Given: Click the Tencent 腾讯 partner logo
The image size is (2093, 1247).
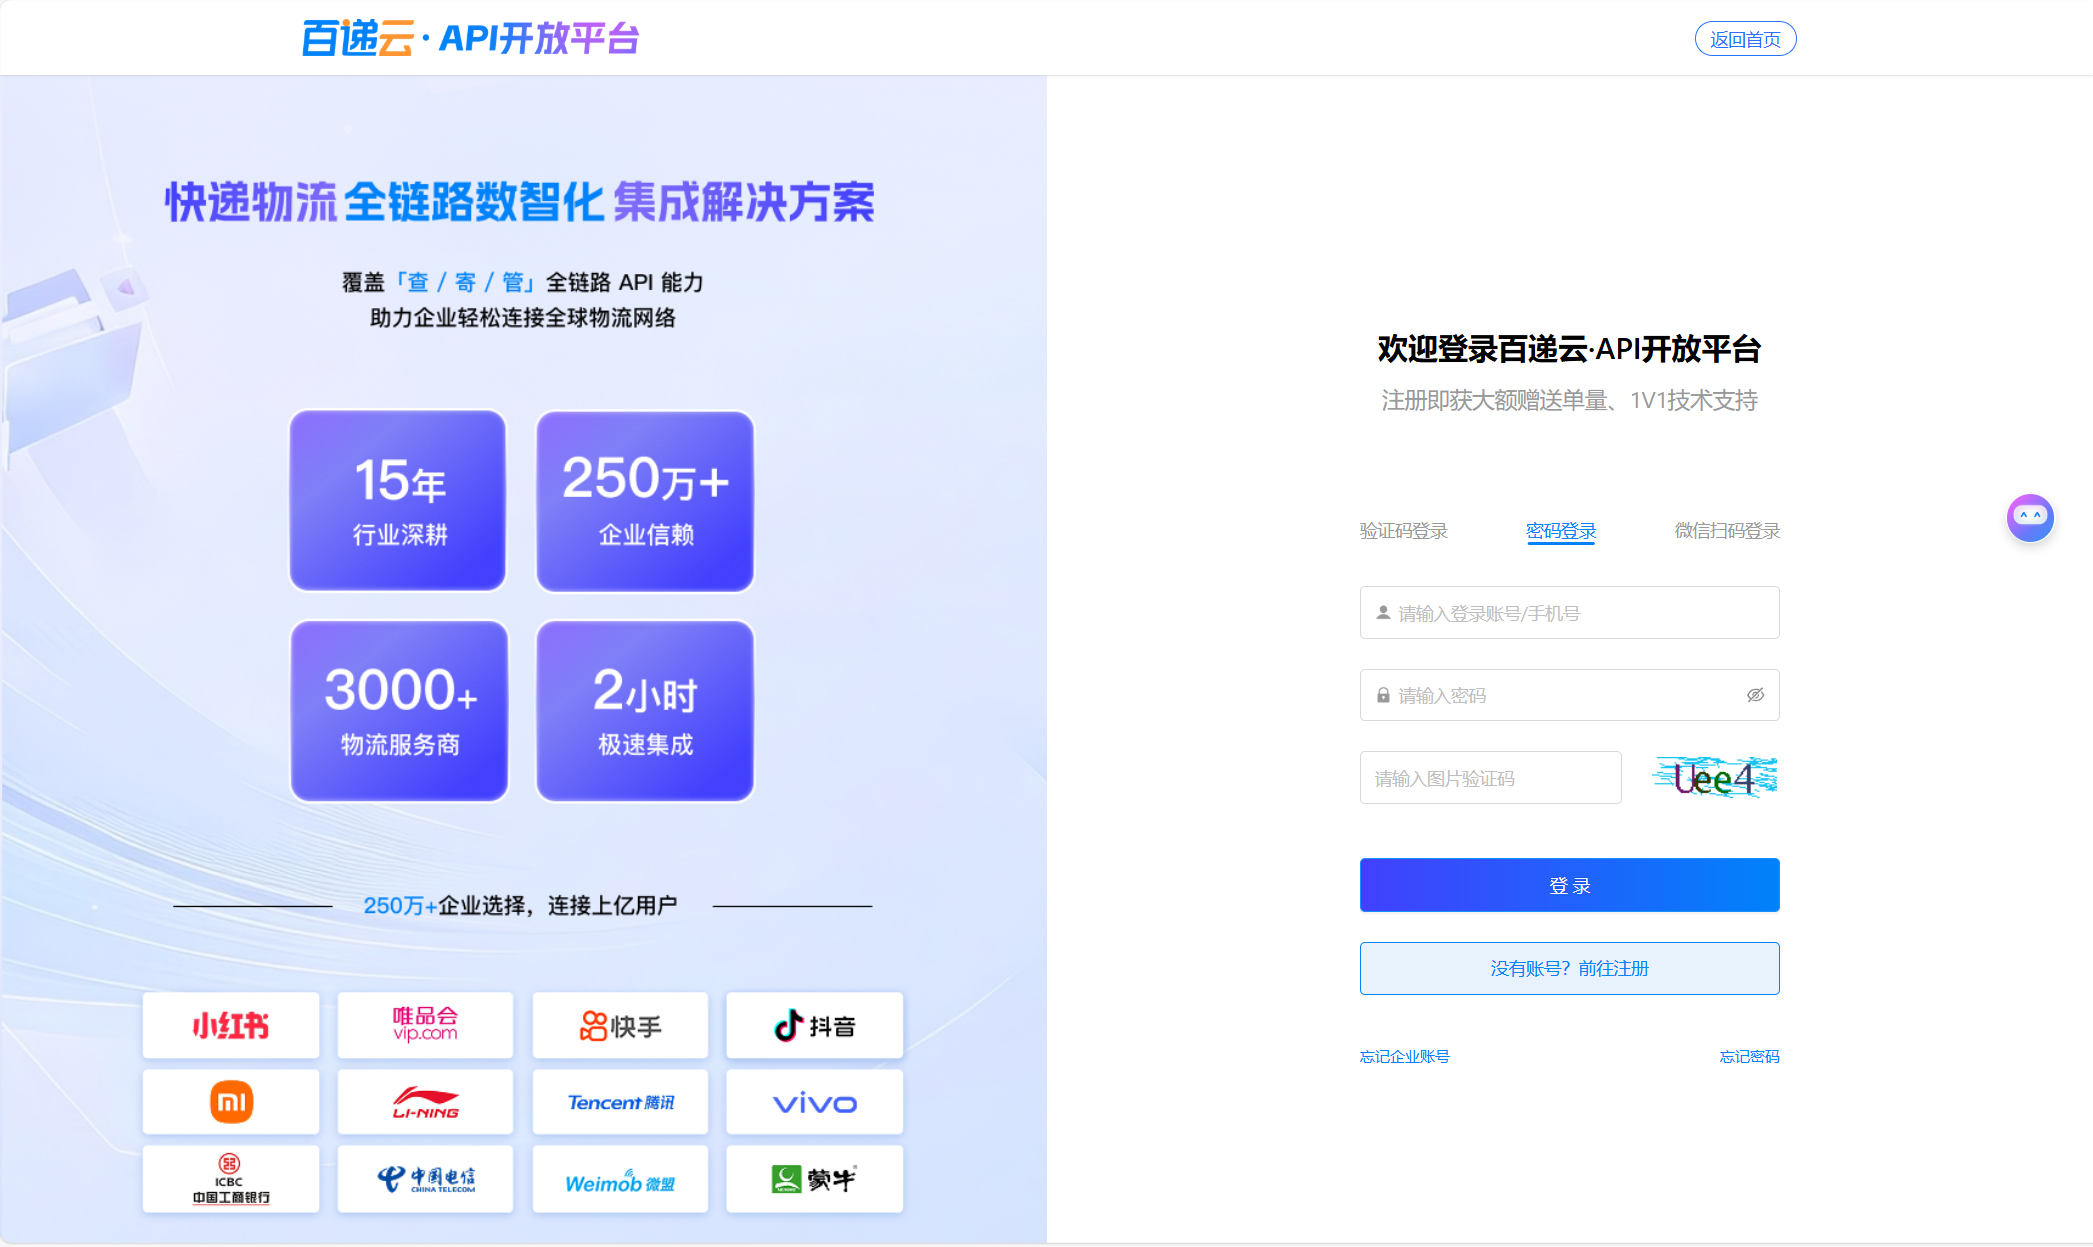Looking at the screenshot, I should pyautogui.click(x=619, y=1102).
